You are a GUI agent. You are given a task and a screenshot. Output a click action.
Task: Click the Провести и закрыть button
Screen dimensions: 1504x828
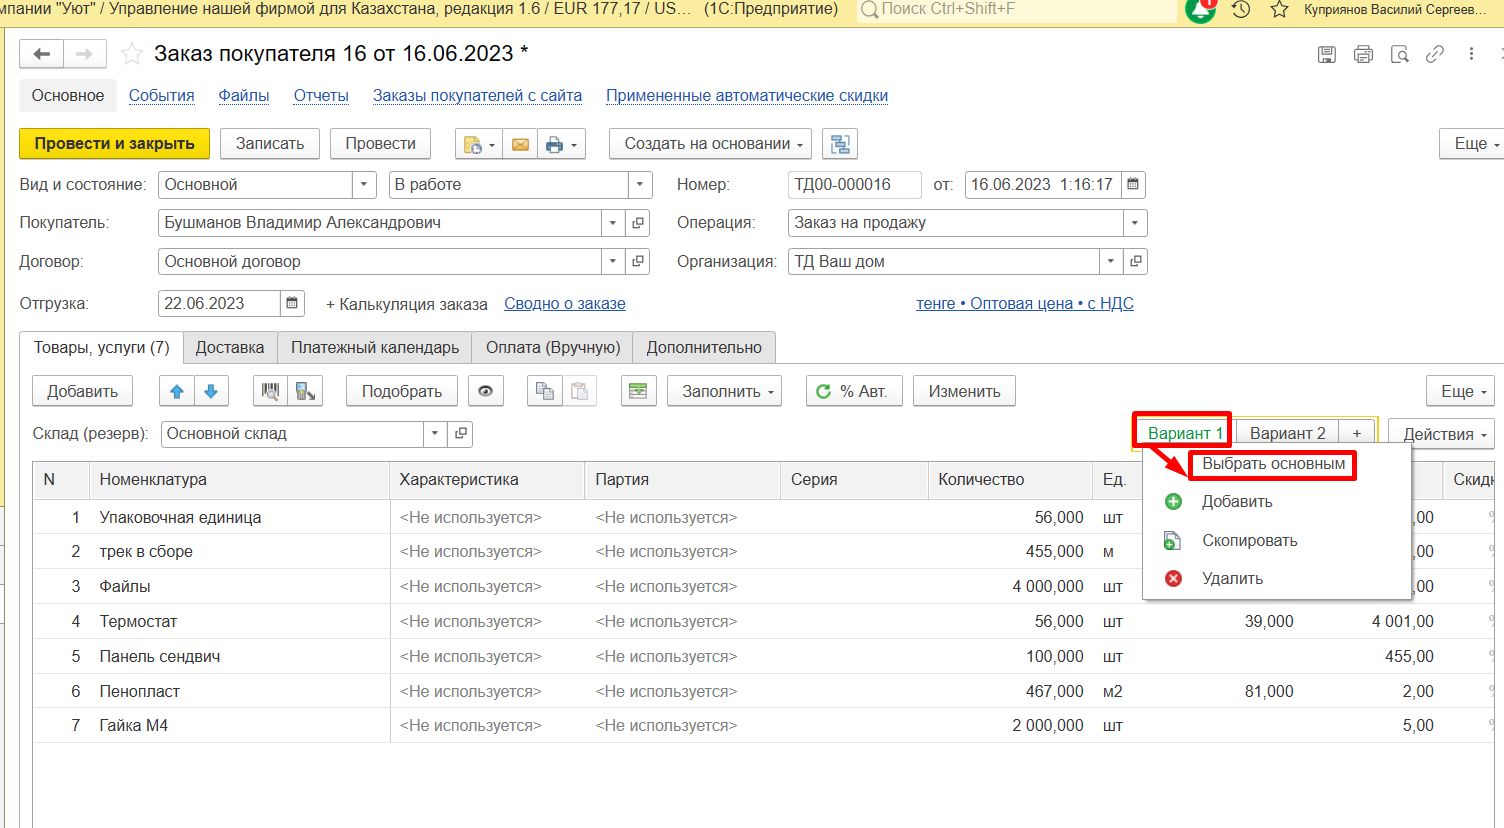point(114,144)
